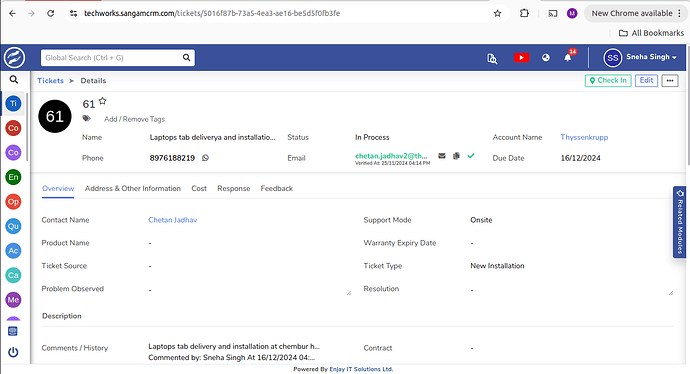
Task: Click the Check In button
Action: [608, 81]
